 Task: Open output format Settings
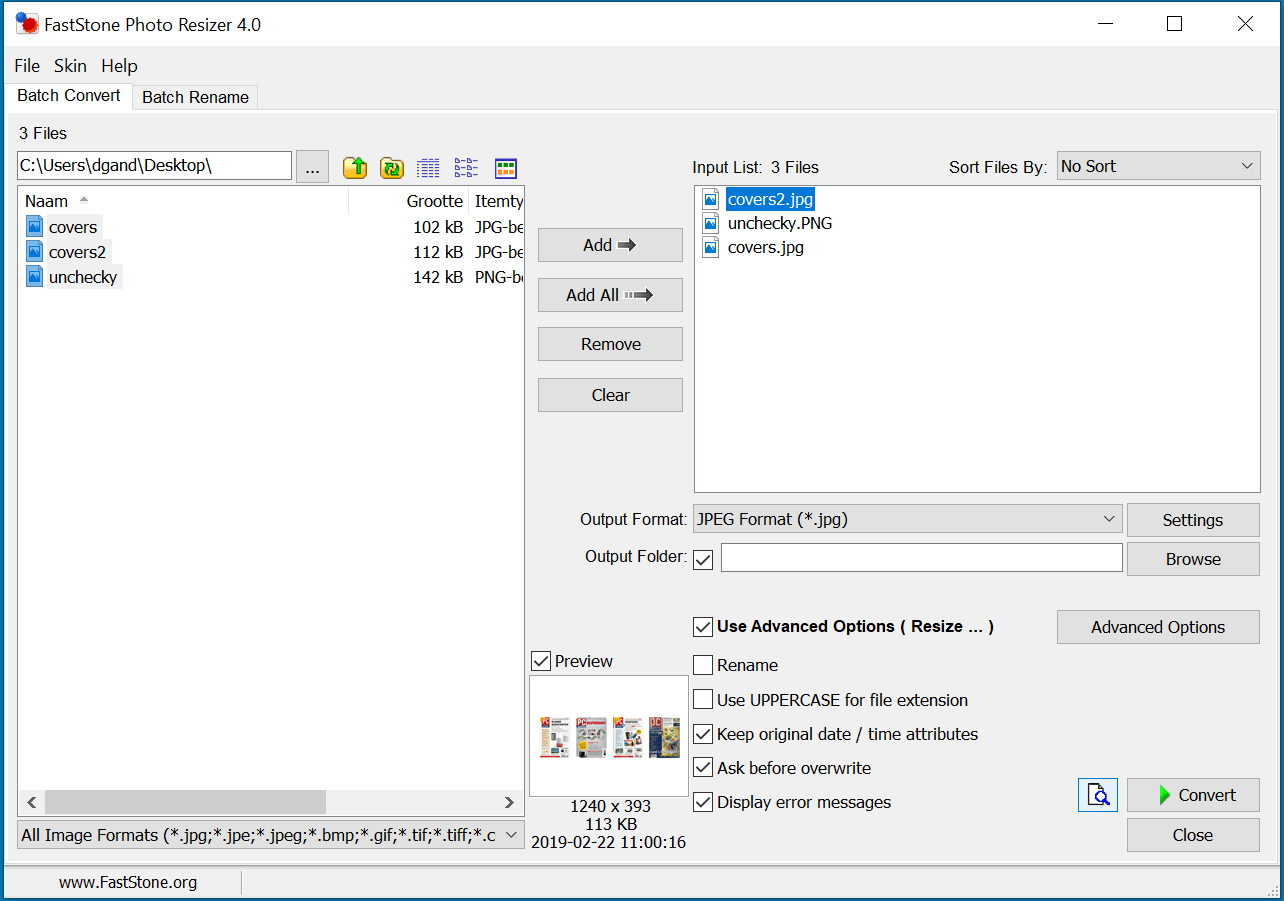point(1193,520)
